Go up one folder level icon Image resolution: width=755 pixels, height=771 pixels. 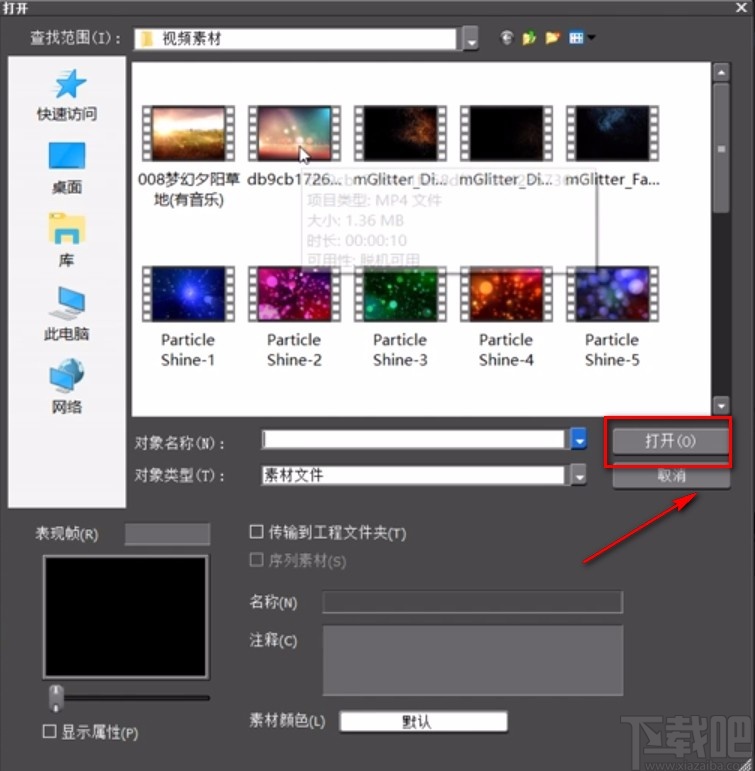529,37
